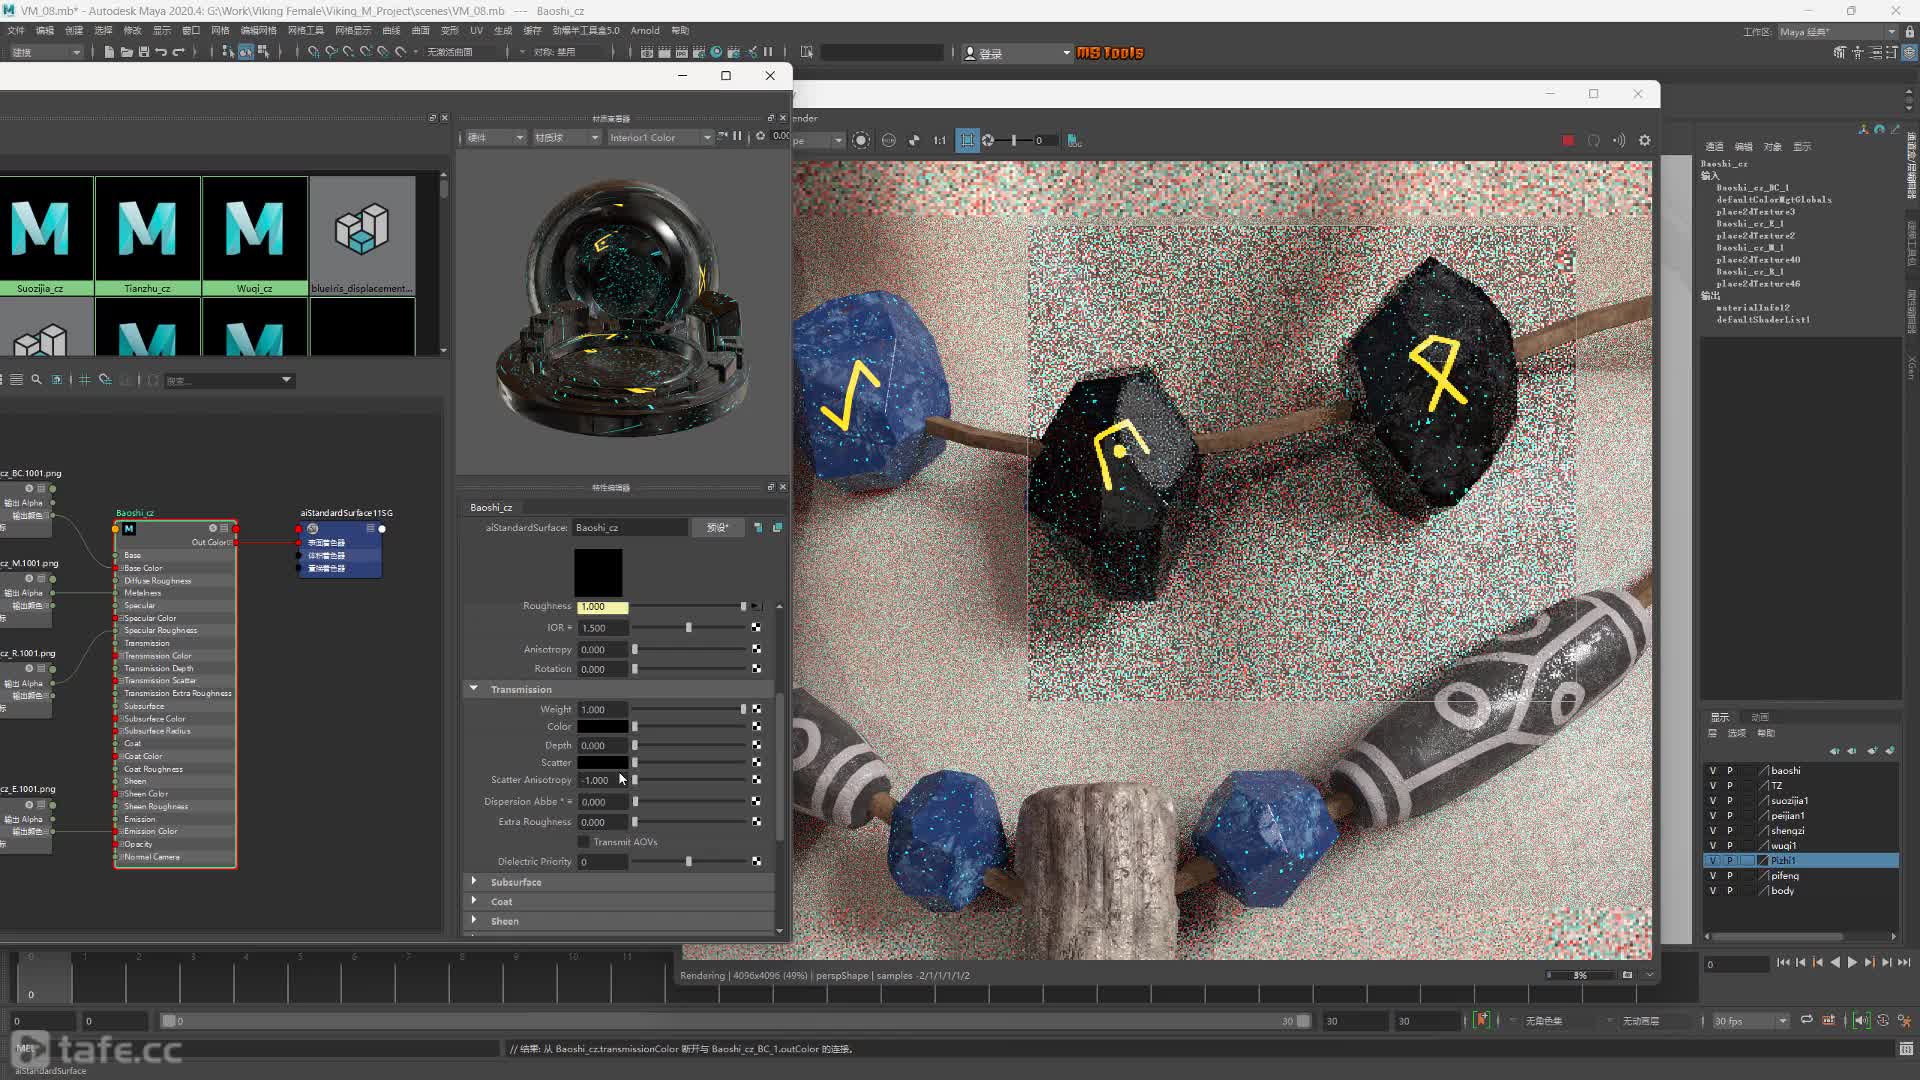This screenshot has height=1080, width=1920.
Task: Click the Hypershade search magnifier icon
Action: pyautogui.click(x=37, y=380)
